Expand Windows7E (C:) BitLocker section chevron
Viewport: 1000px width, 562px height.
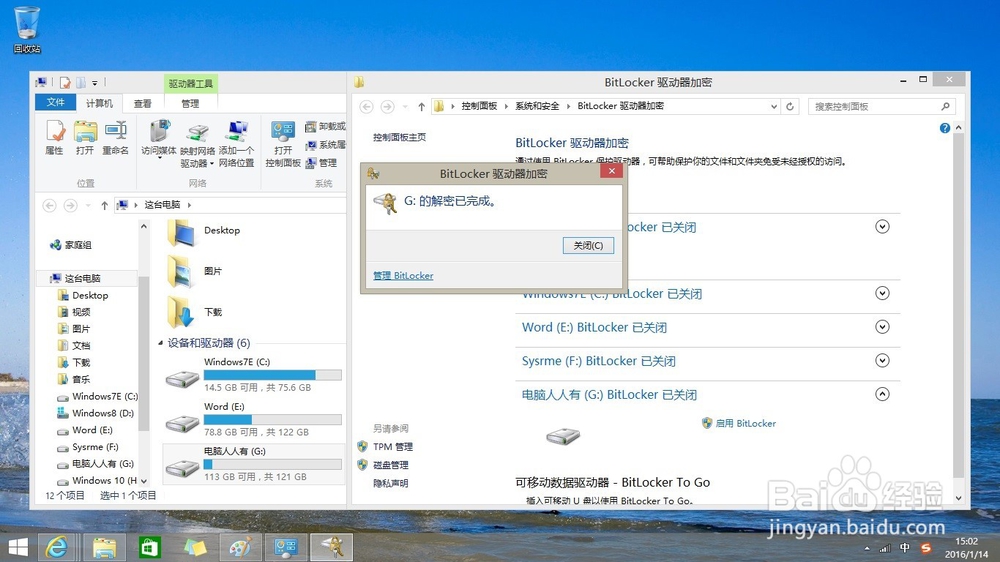[x=882, y=293]
